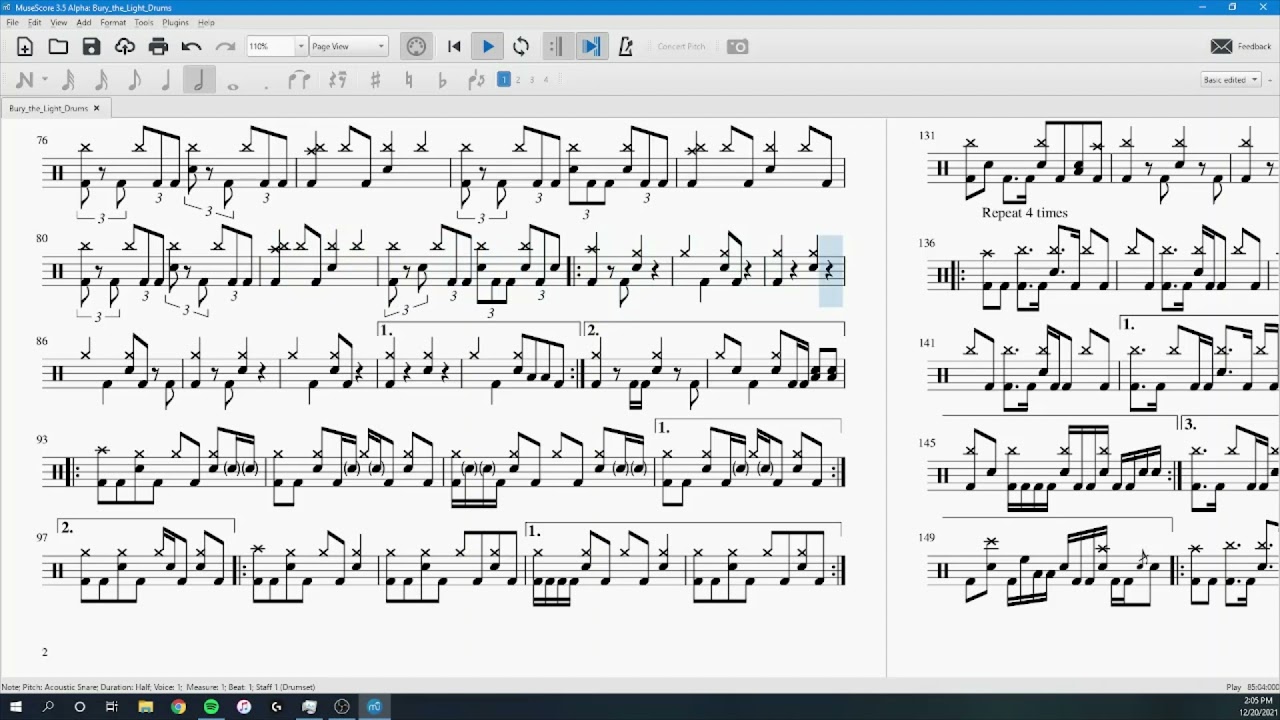Select voice 3
This screenshot has height=720, width=1280.
532,80
